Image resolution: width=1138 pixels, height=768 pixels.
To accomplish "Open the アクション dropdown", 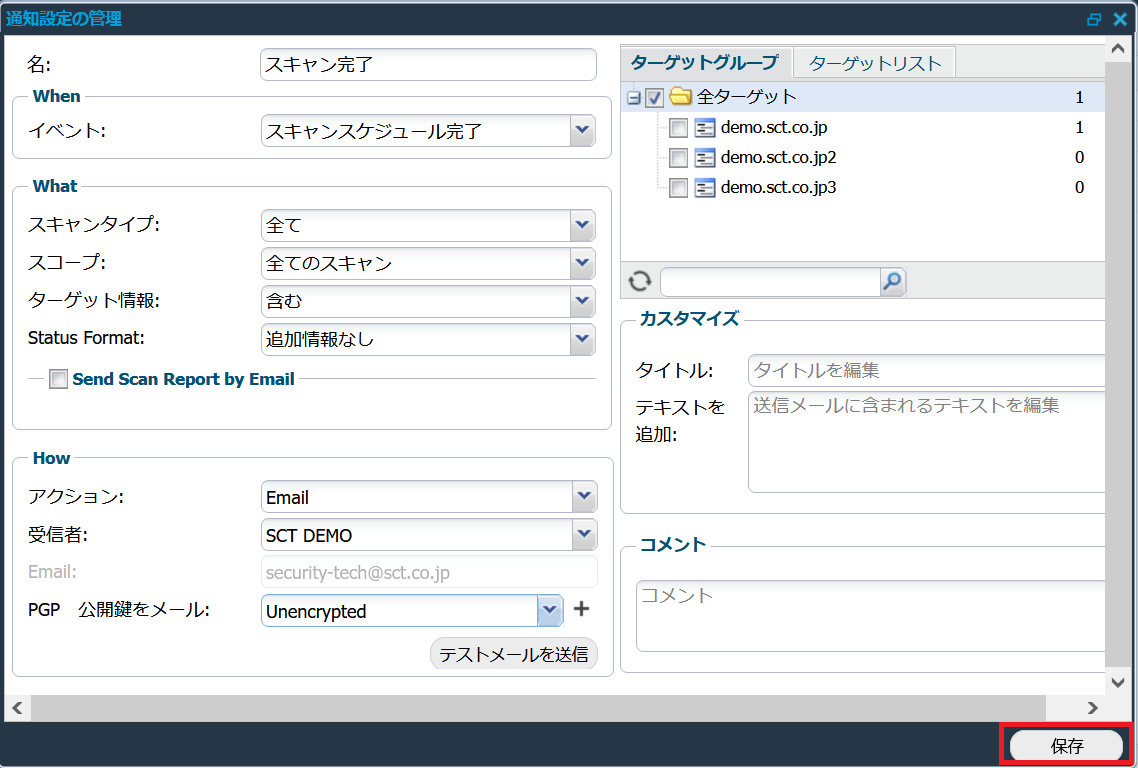I will pos(584,497).
